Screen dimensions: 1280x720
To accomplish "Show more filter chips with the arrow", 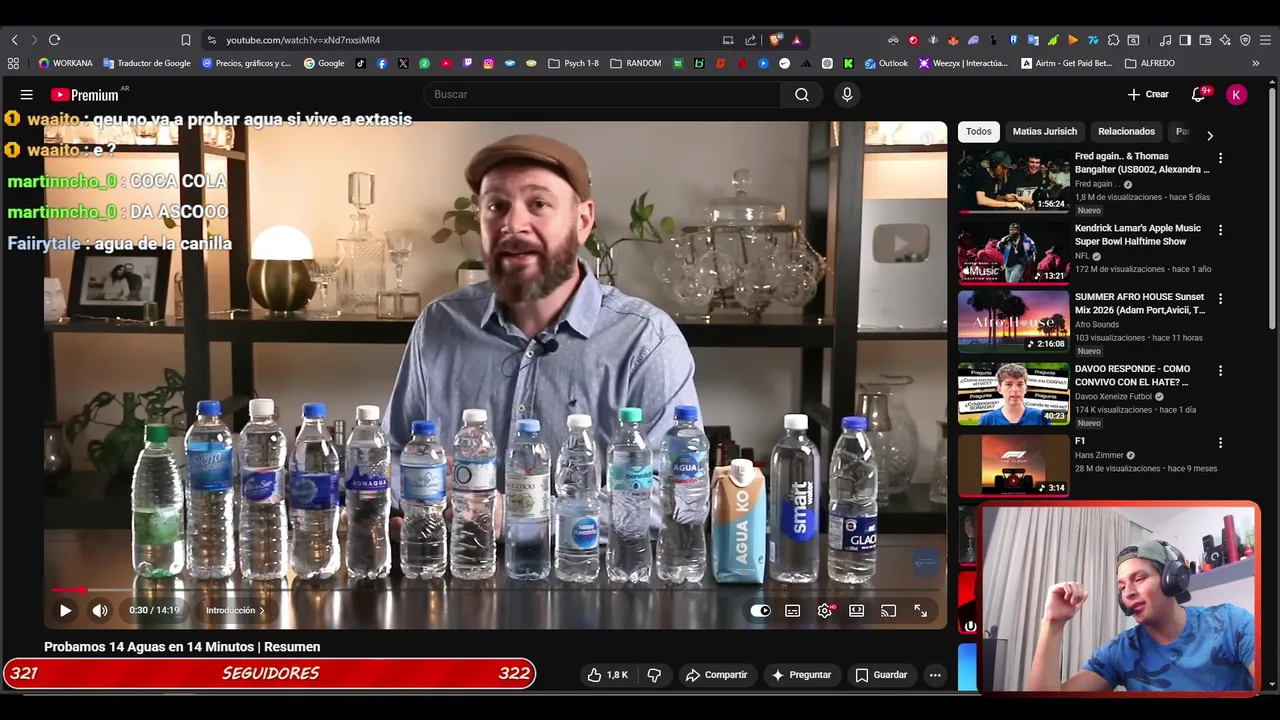I will (x=1209, y=135).
